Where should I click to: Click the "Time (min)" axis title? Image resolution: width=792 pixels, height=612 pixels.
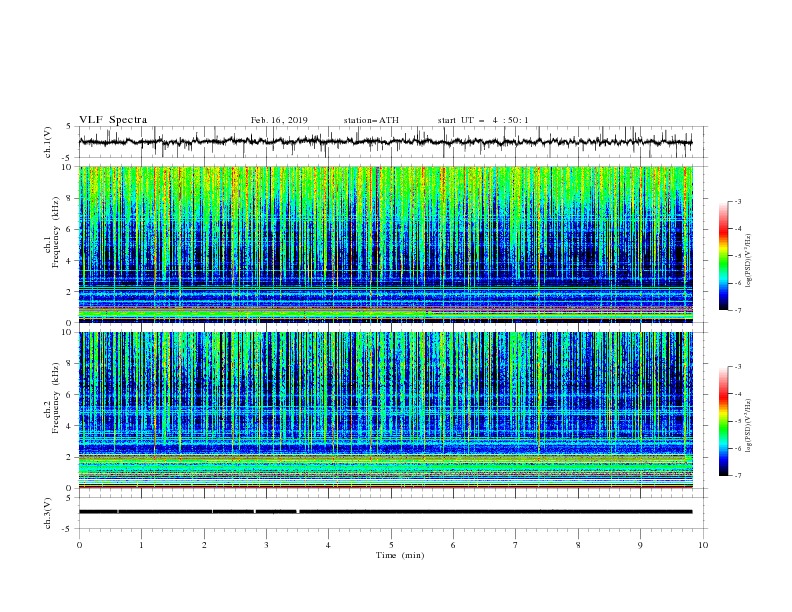pyautogui.click(x=400, y=555)
